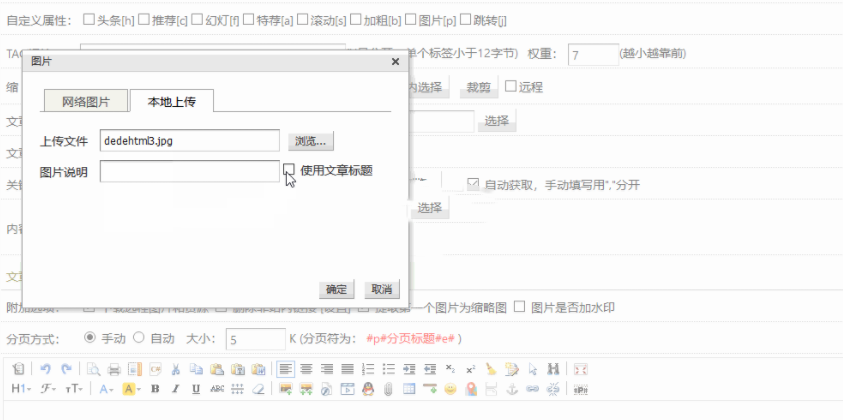Image resolution: width=843 pixels, height=420 pixels.
Task: Select the 自动 pagination radio button
Action: tap(139, 338)
